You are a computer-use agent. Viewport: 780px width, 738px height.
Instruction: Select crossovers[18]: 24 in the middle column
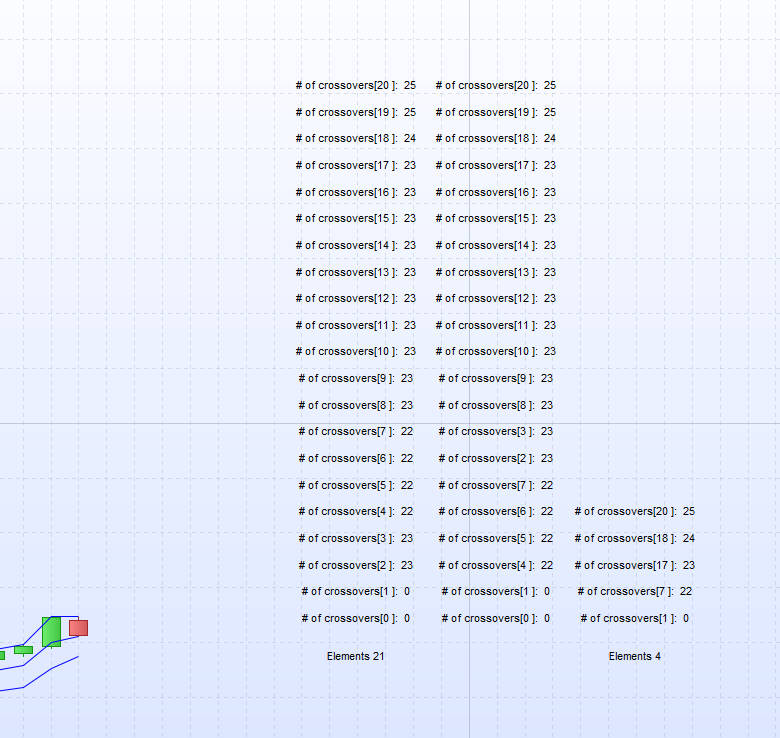pyautogui.click(x=495, y=138)
